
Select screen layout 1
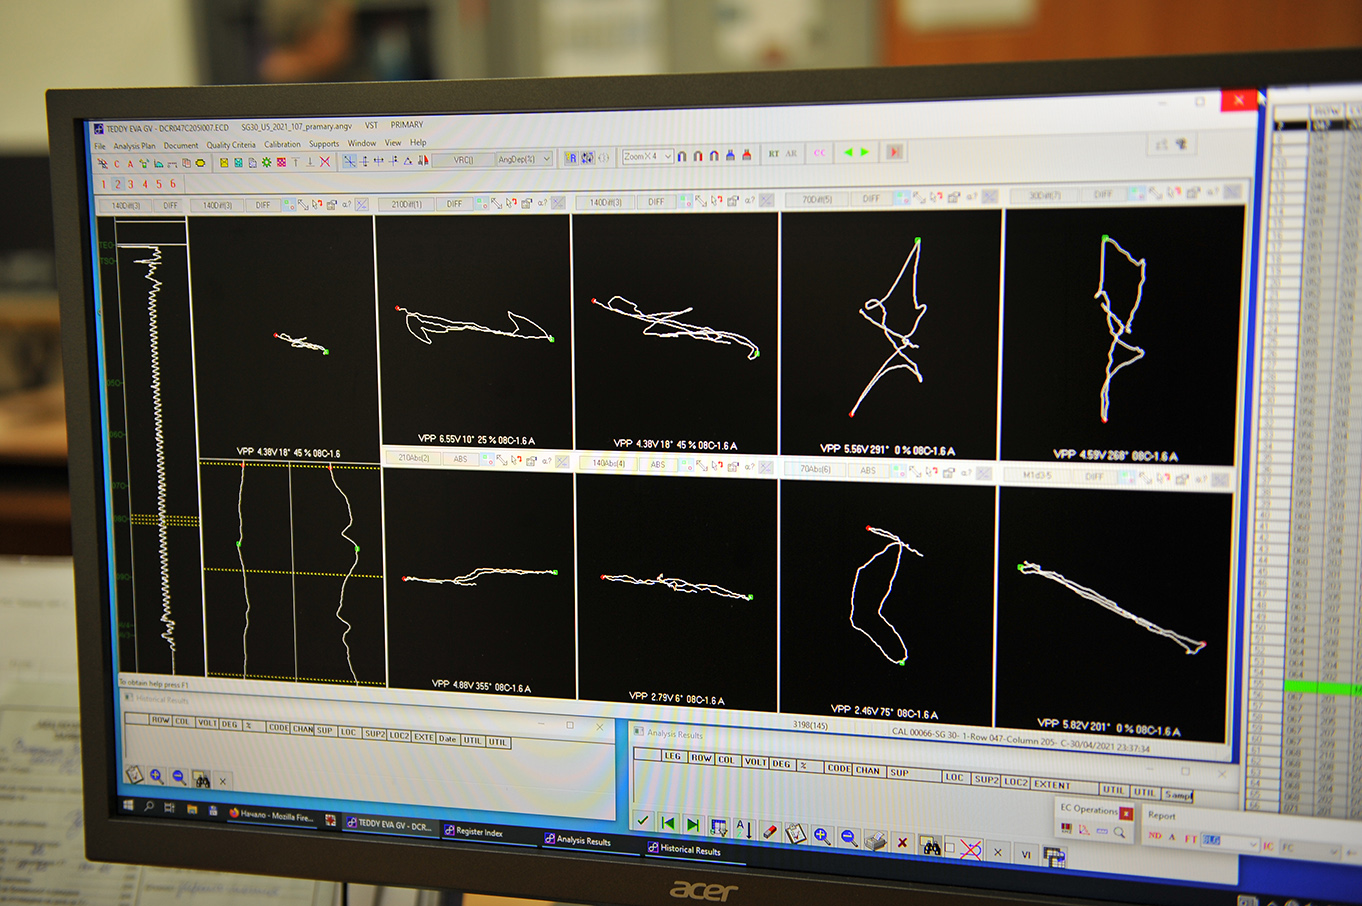103,184
